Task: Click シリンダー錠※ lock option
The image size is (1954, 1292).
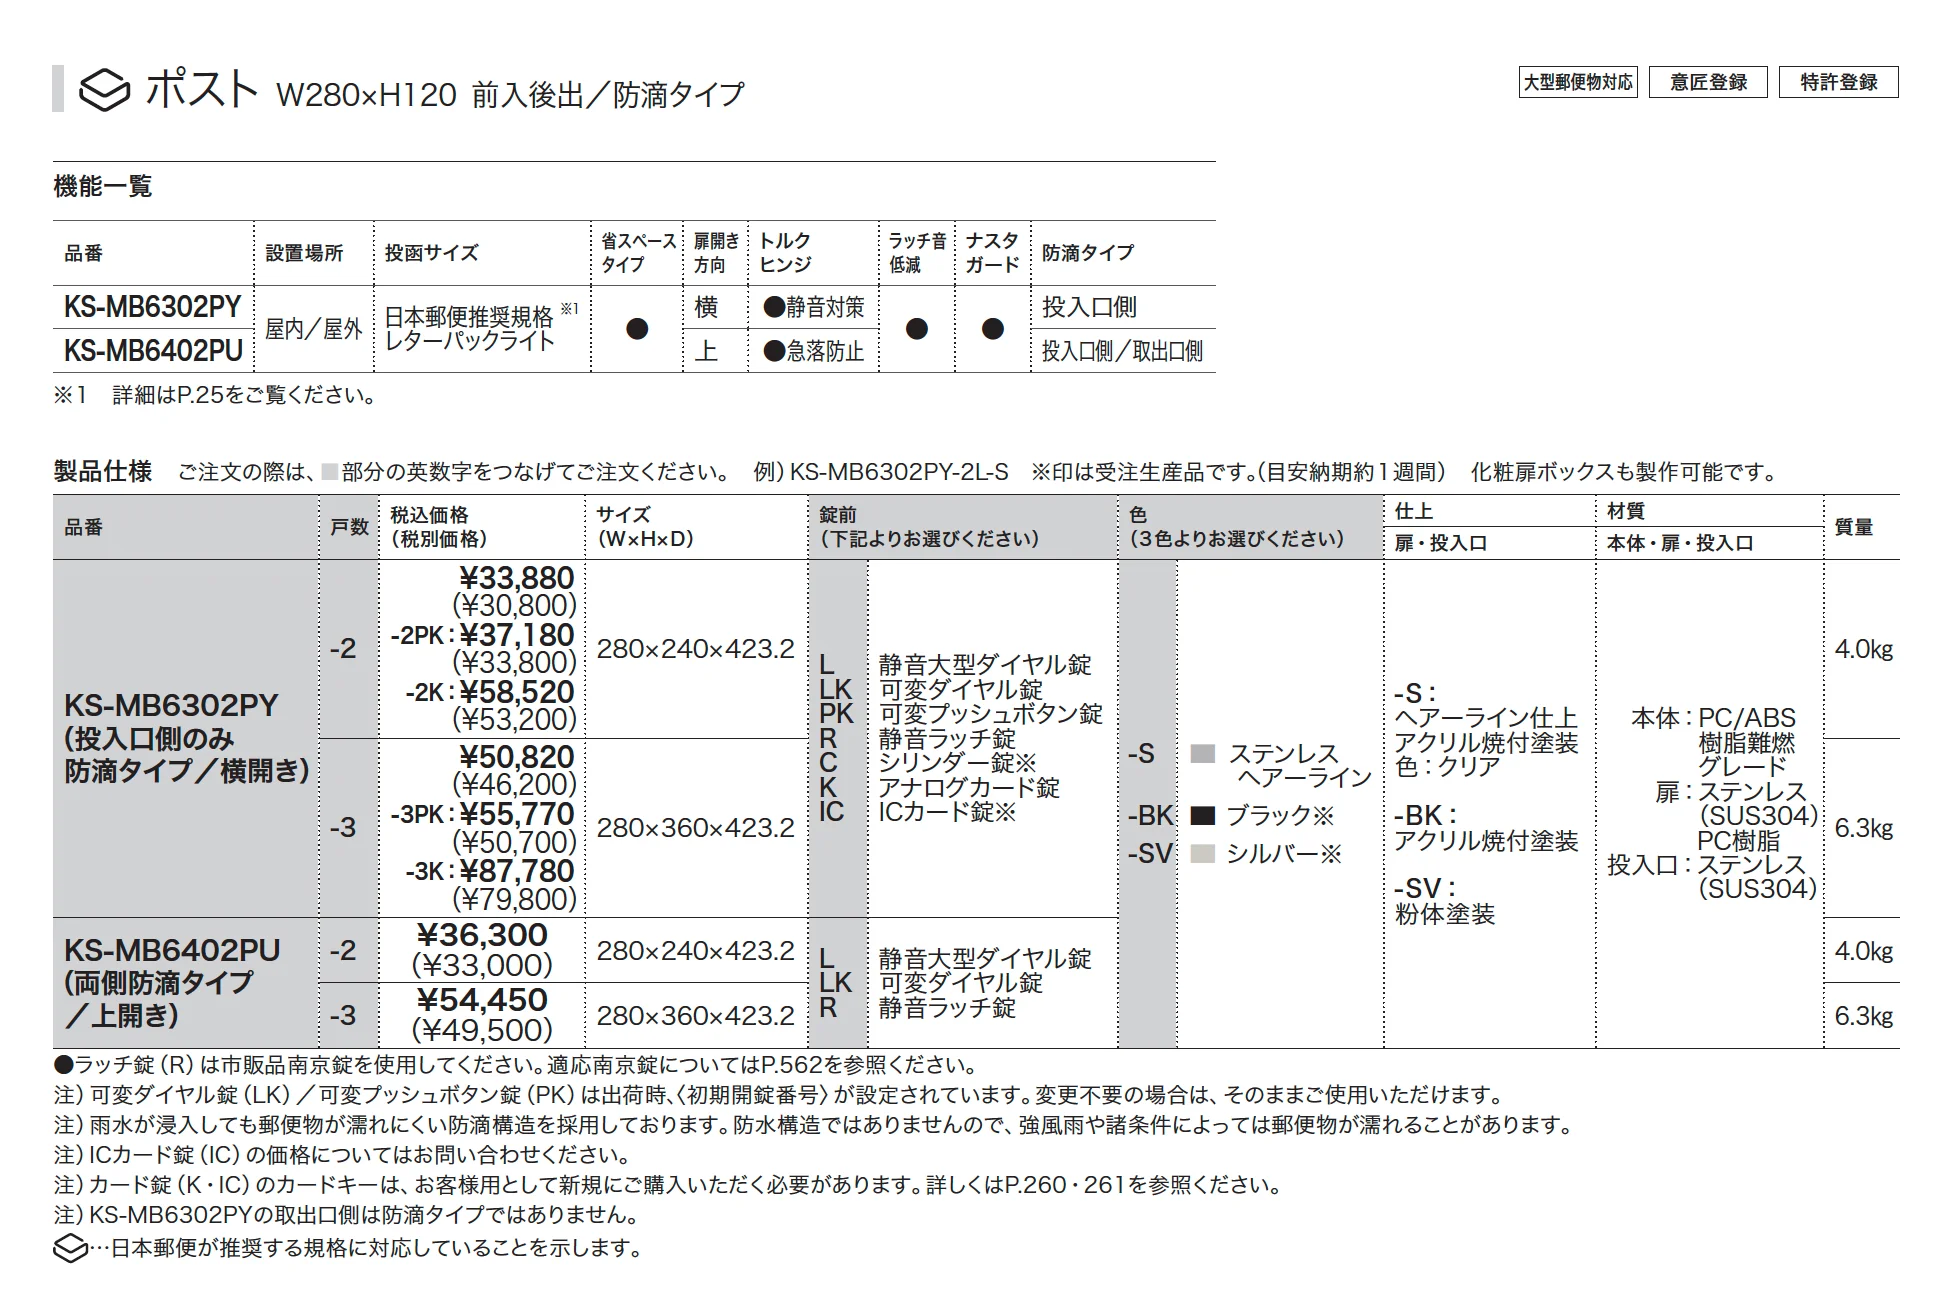Action: pos(957,763)
